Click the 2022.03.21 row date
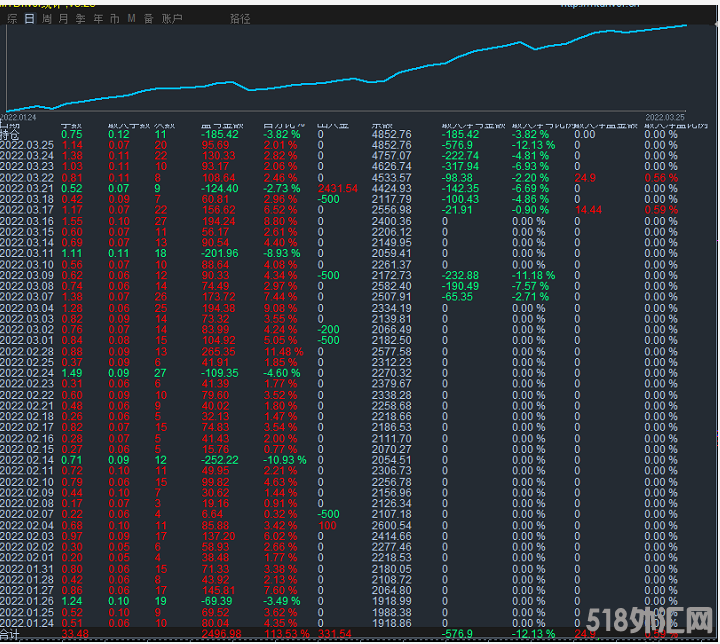Viewport: 720px width, 644px height. point(26,188)
